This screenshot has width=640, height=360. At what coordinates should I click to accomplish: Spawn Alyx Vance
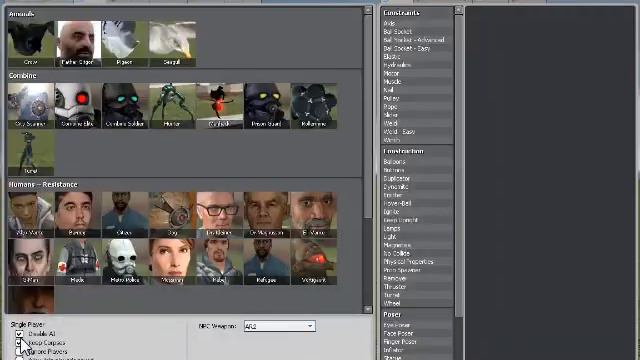point(31,215)
